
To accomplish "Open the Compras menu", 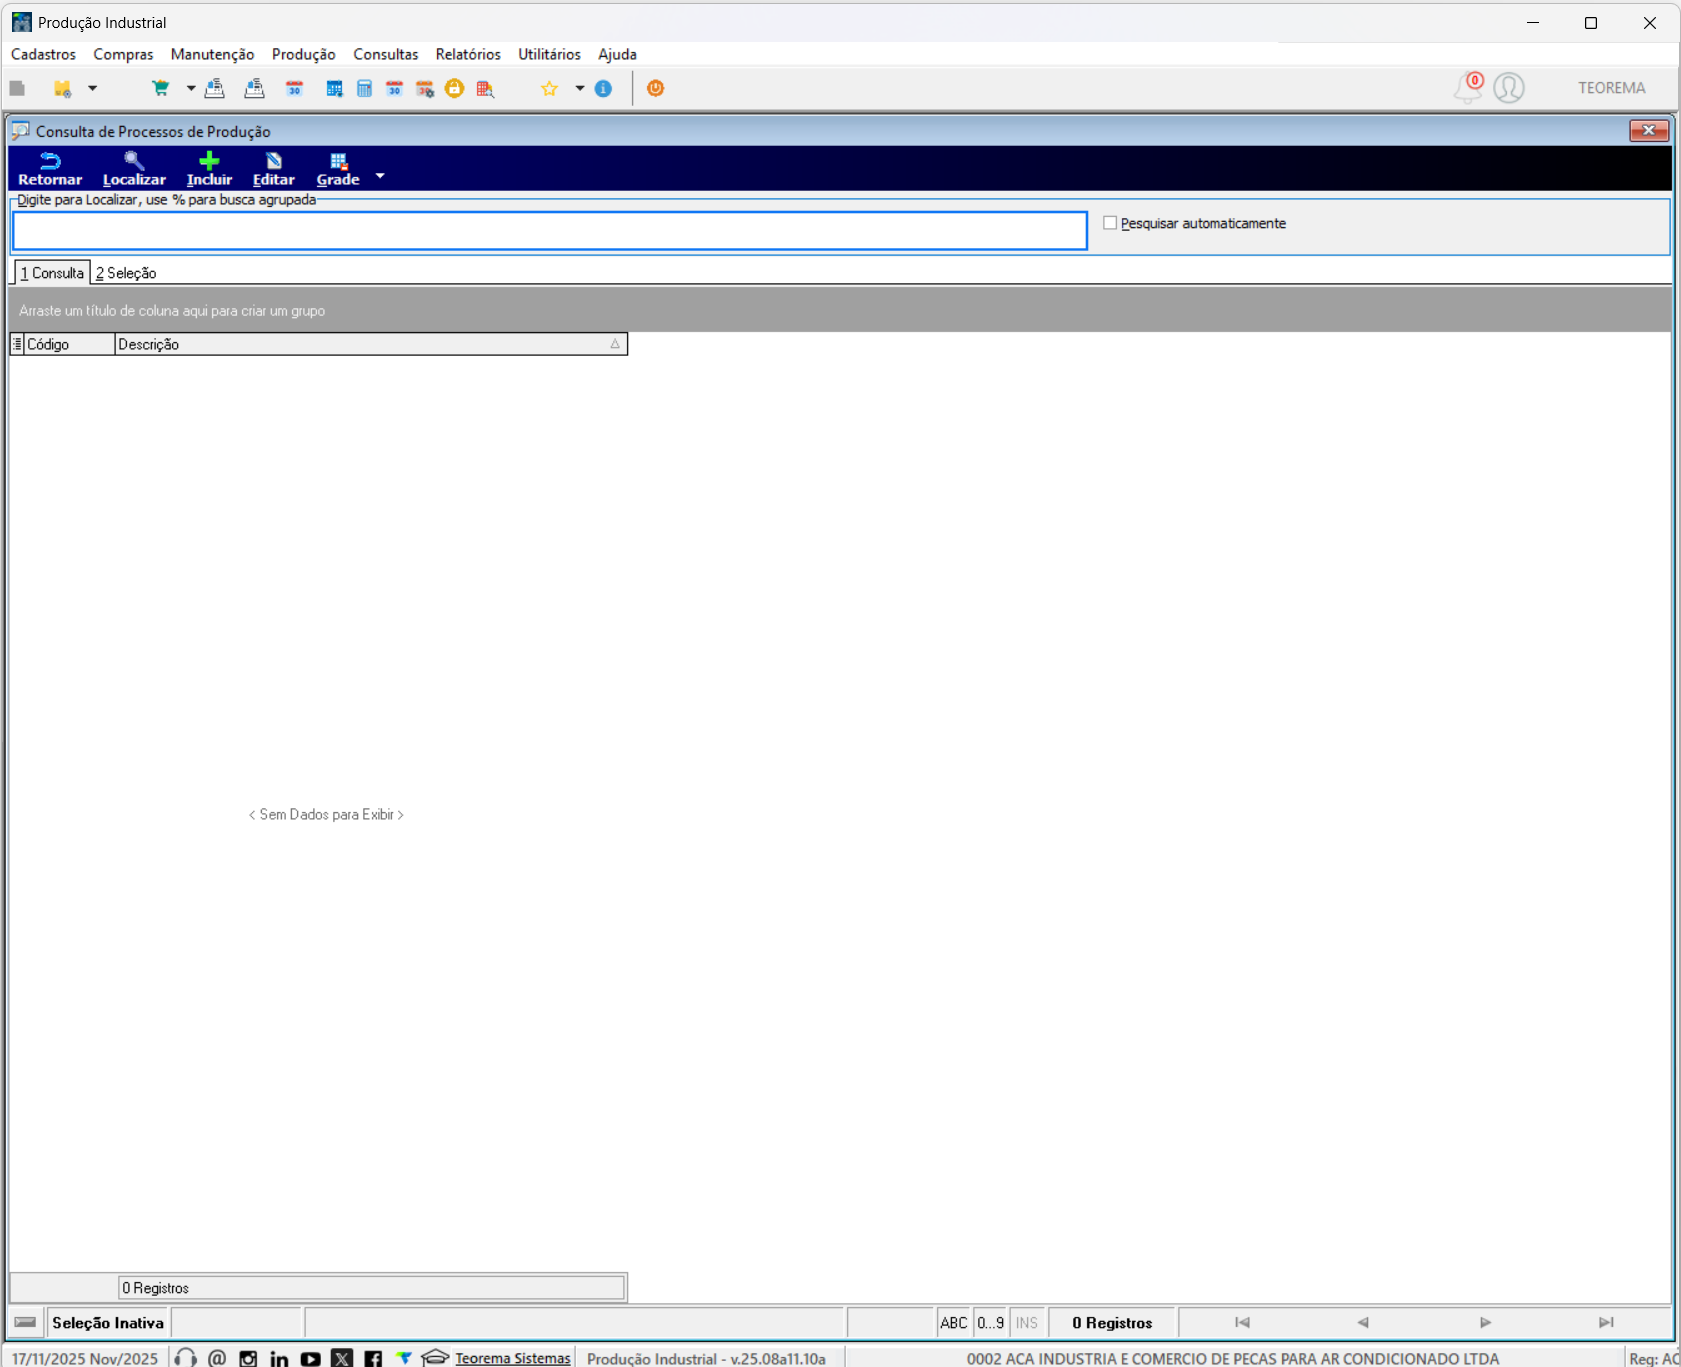I will (123, 54).
